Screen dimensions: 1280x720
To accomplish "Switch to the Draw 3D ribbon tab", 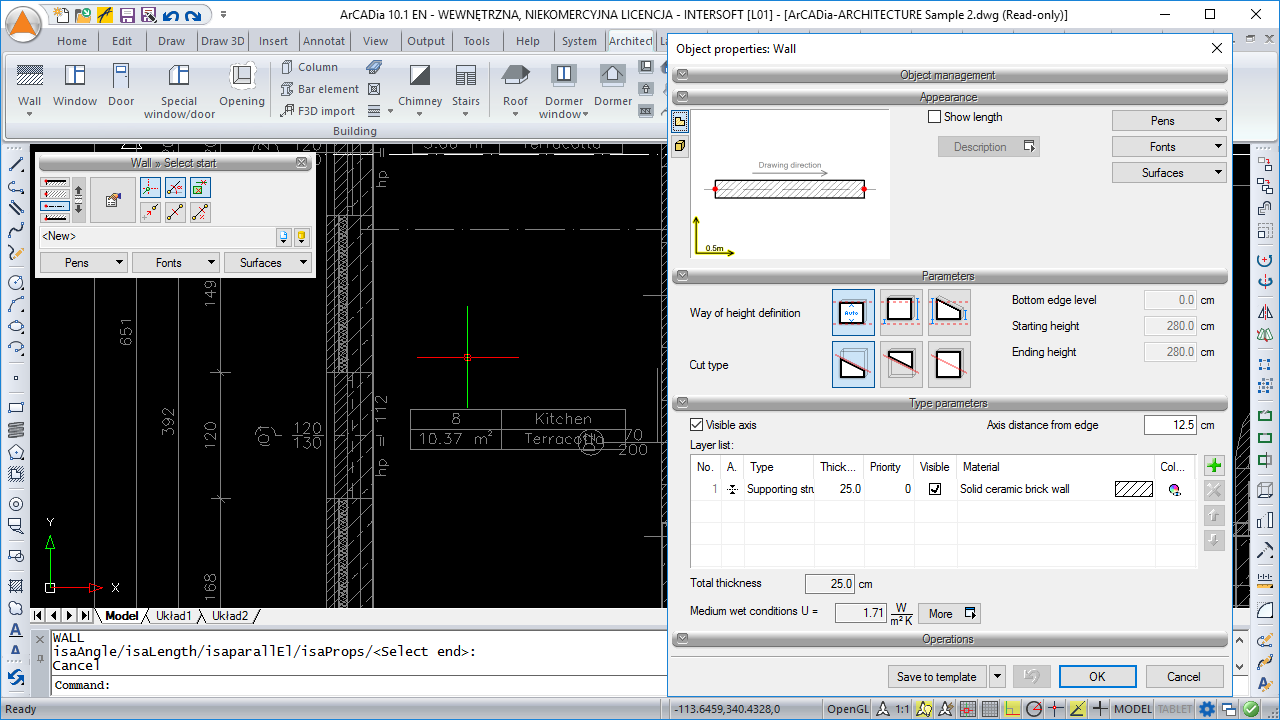I will tap(222, 41).
